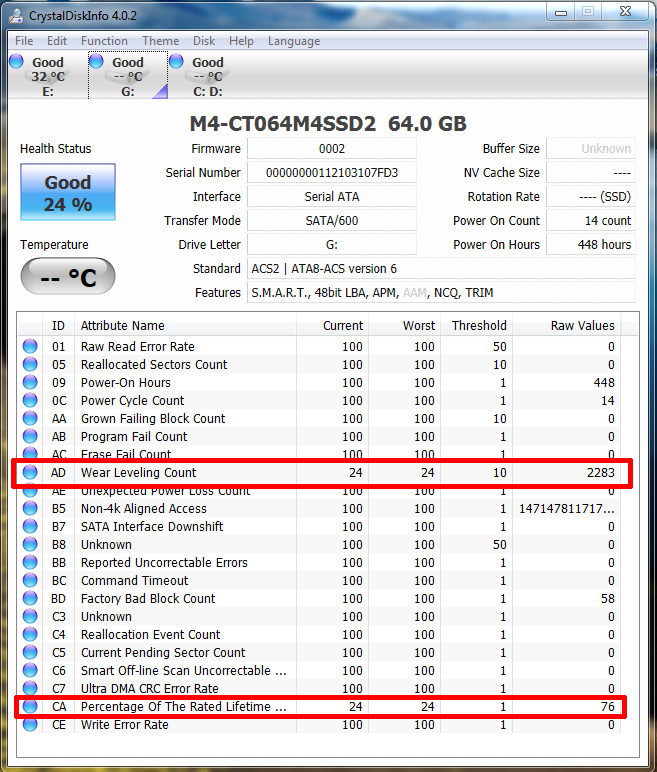Click status icon for Power Cycle Count
The height and width of the screenshot is (772, 657).
30,400
